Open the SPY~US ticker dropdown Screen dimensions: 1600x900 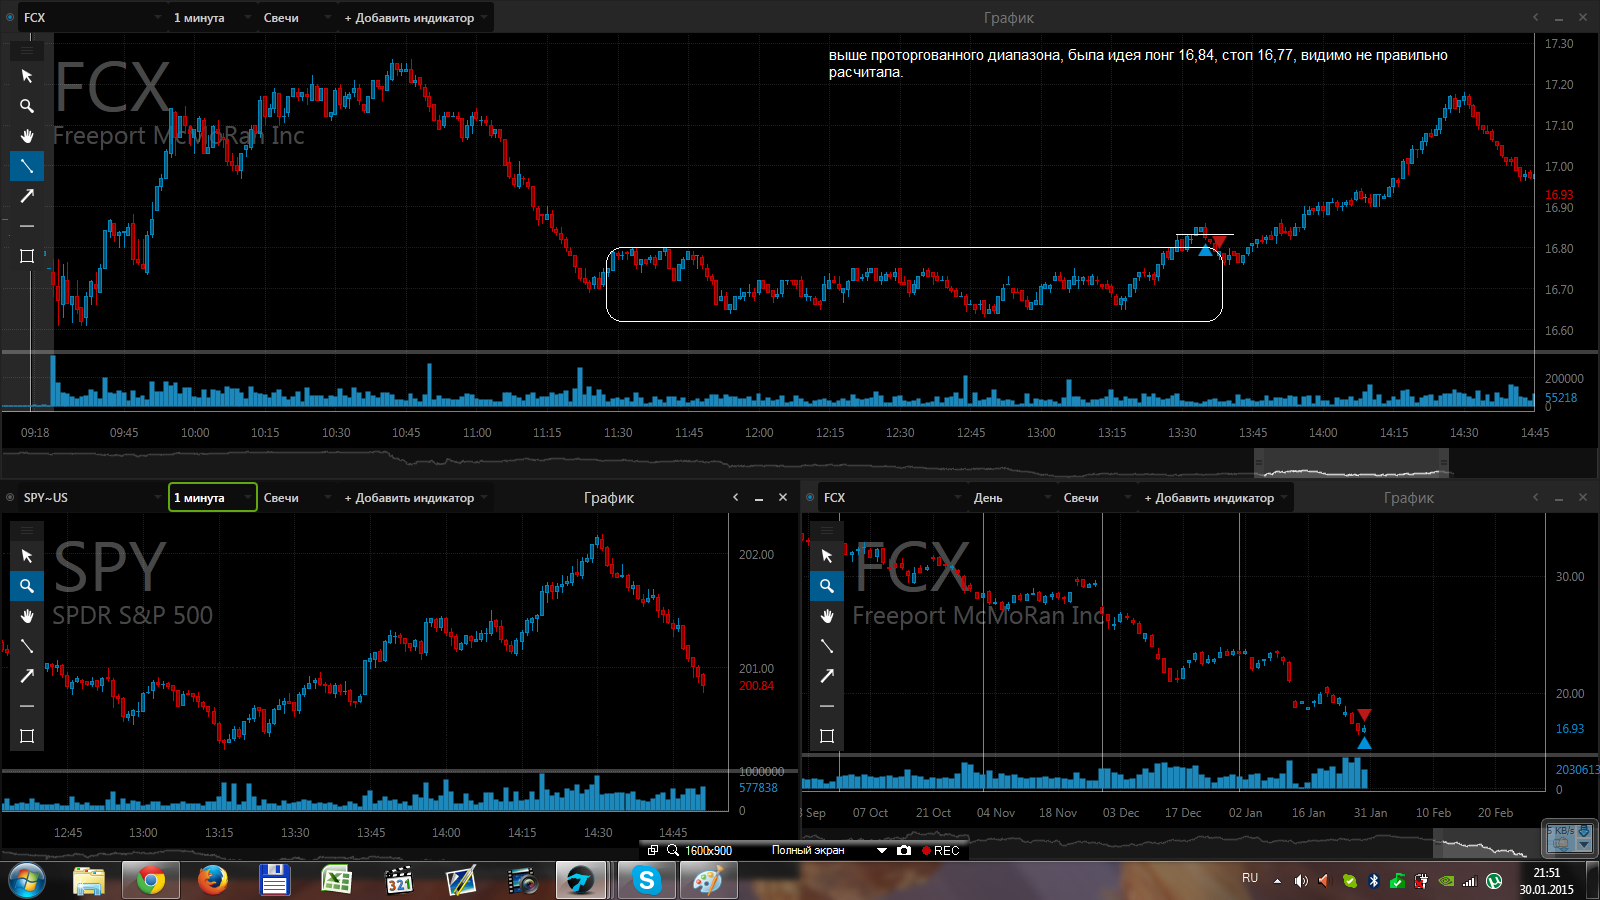(x=92, y=497)
